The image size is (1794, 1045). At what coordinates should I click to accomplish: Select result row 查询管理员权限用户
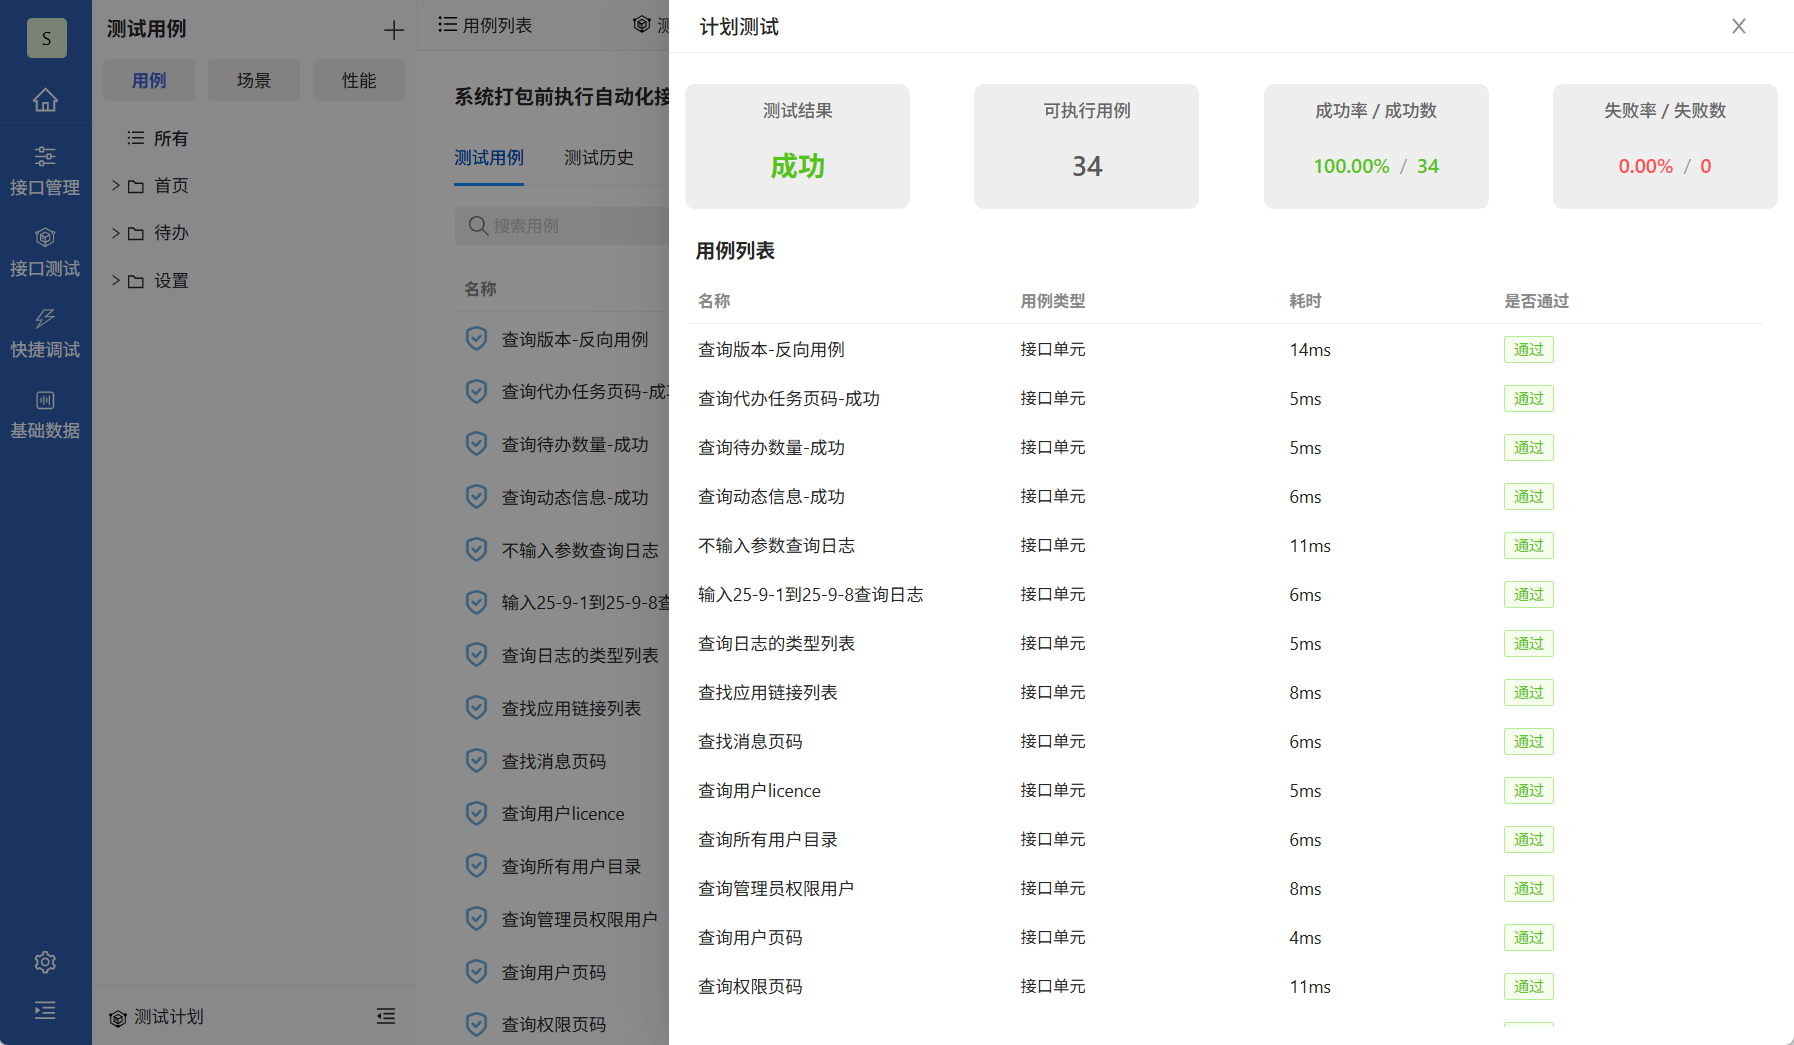pos(1225,889)
